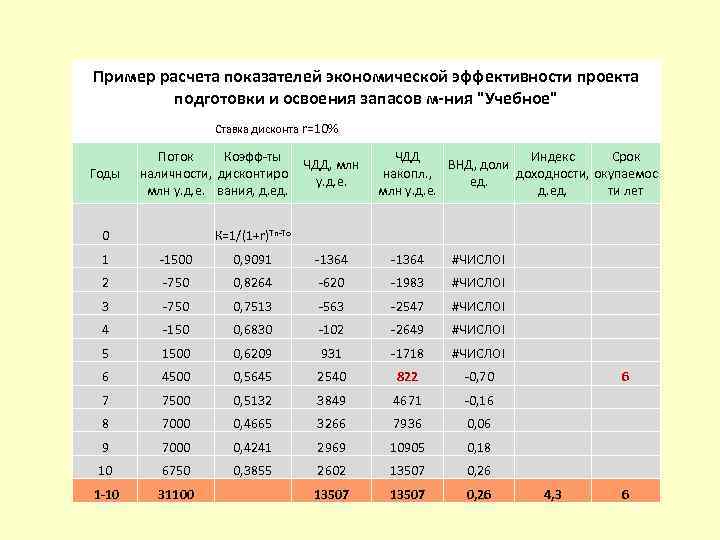Select the coefficient value 0,4241

click(x=253, y=447)
